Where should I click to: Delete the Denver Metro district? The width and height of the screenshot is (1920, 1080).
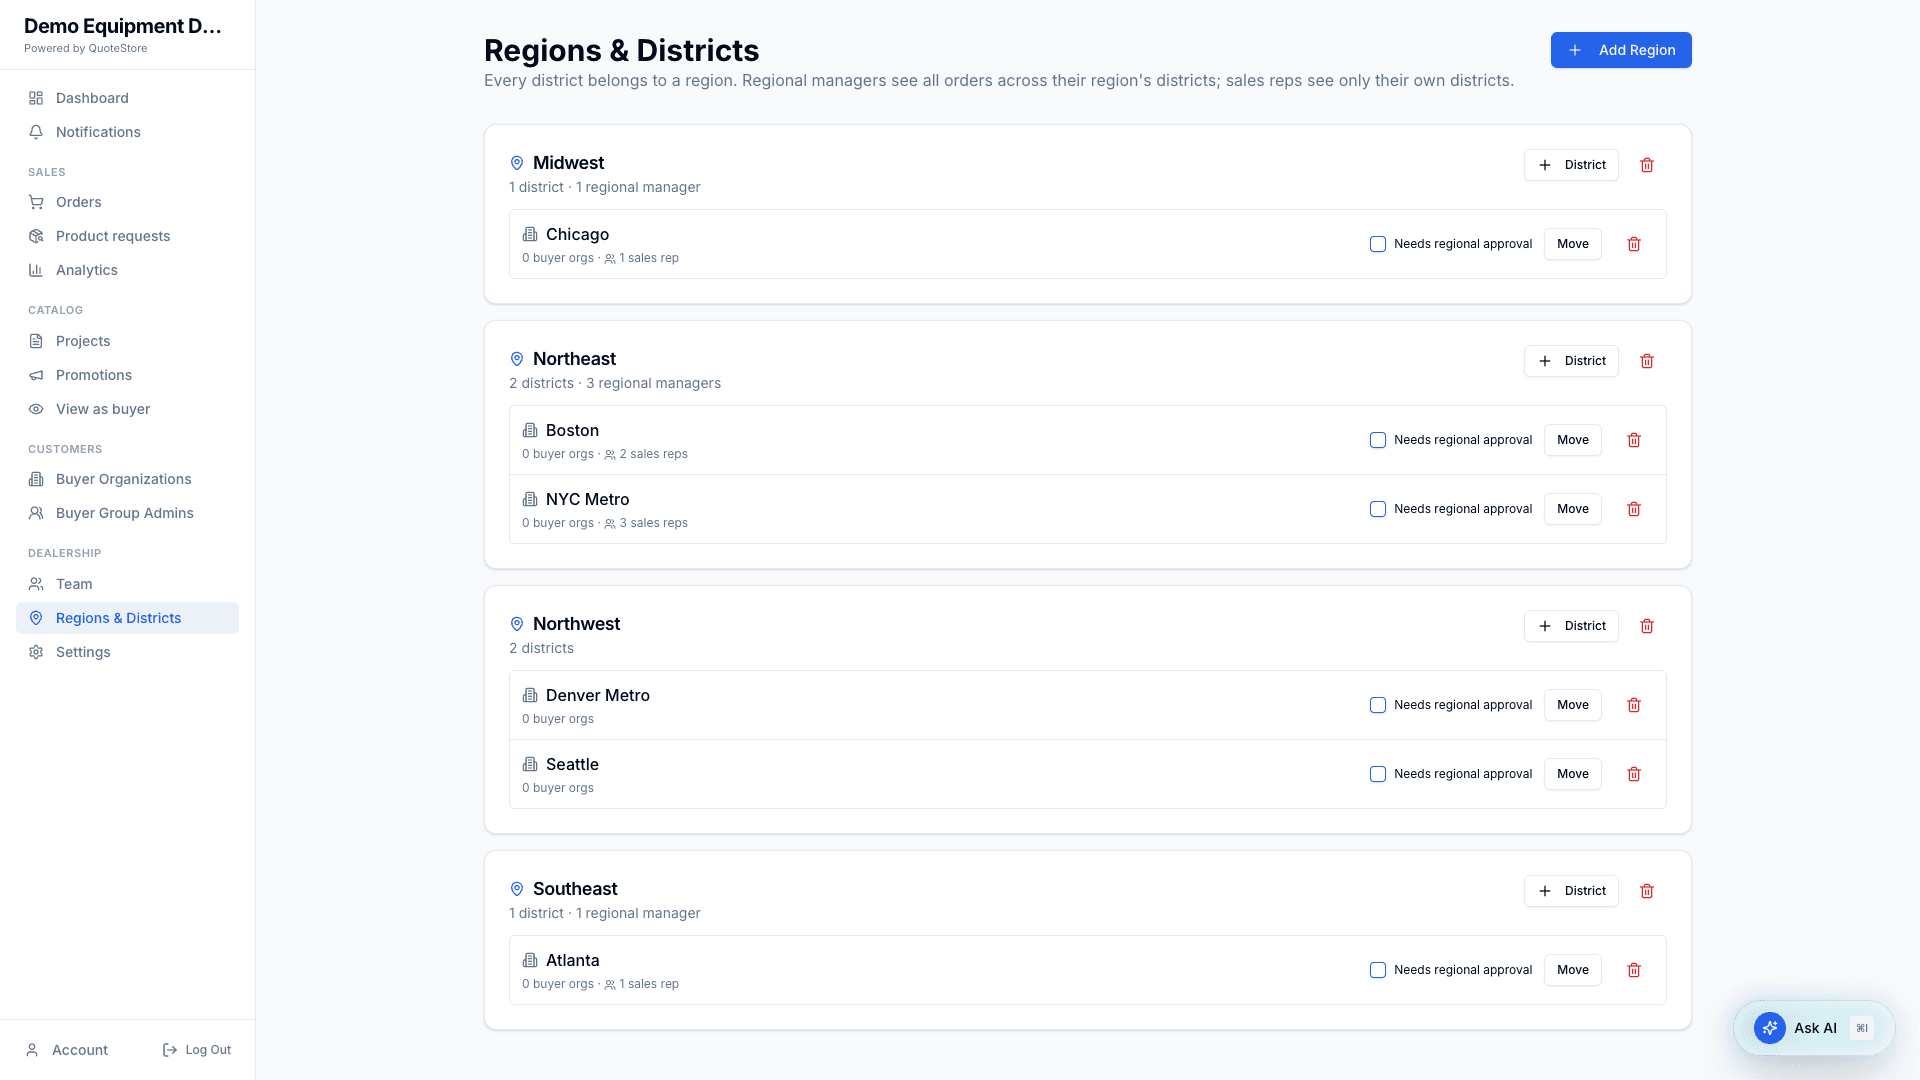(x=1634, y=705)
